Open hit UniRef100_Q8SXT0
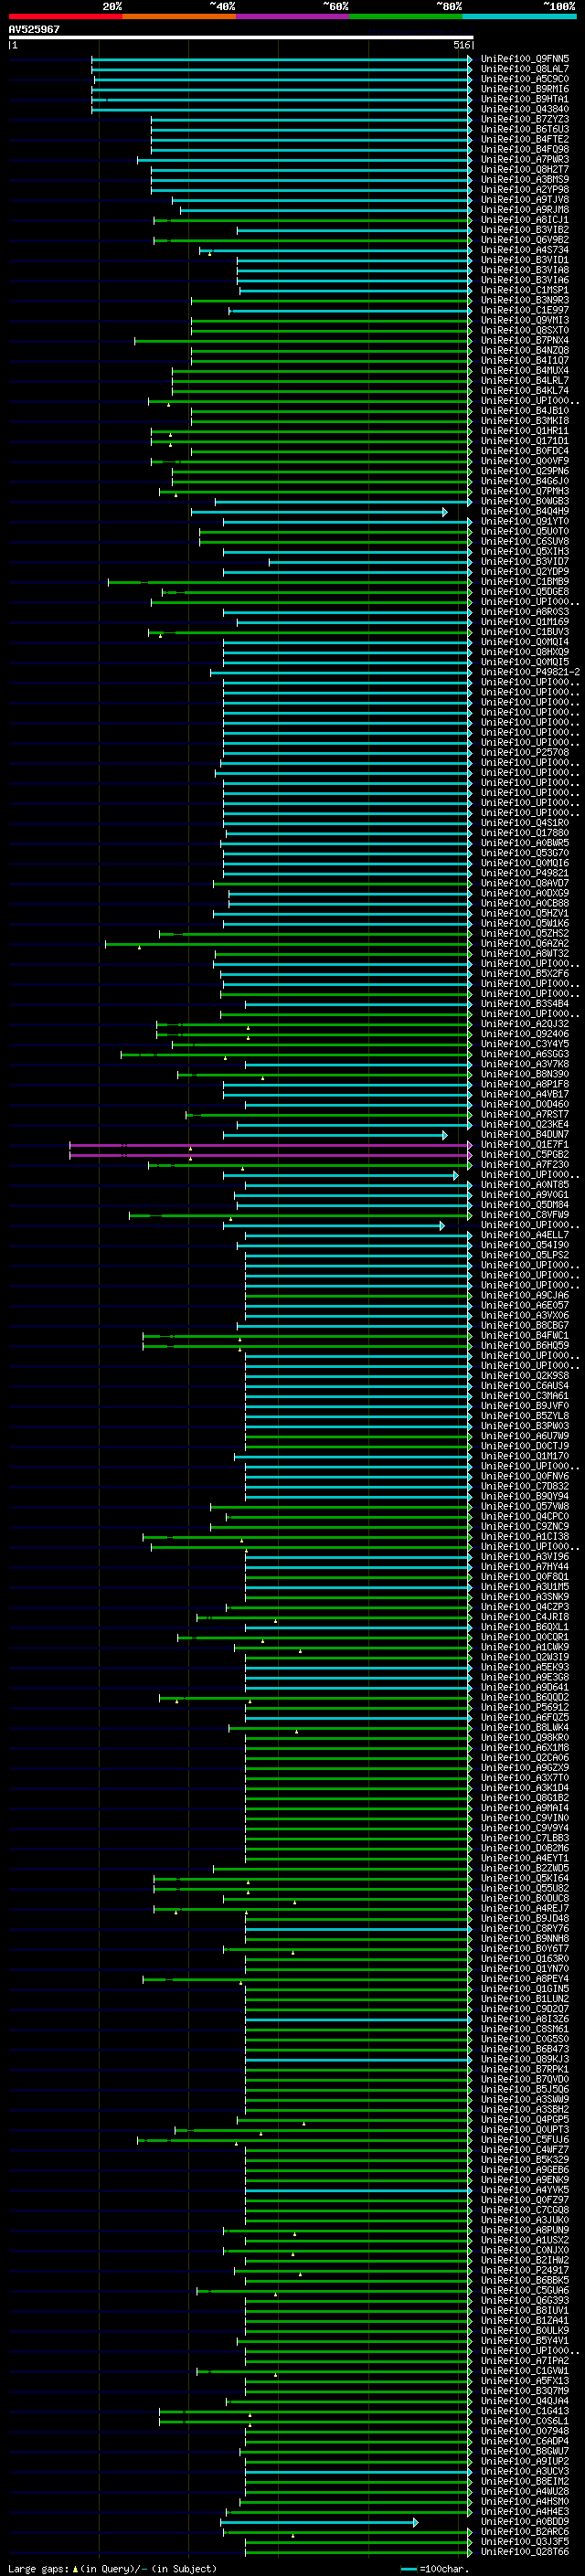Viewport: 585px width, 2576px height. click(x=525, y=330)
